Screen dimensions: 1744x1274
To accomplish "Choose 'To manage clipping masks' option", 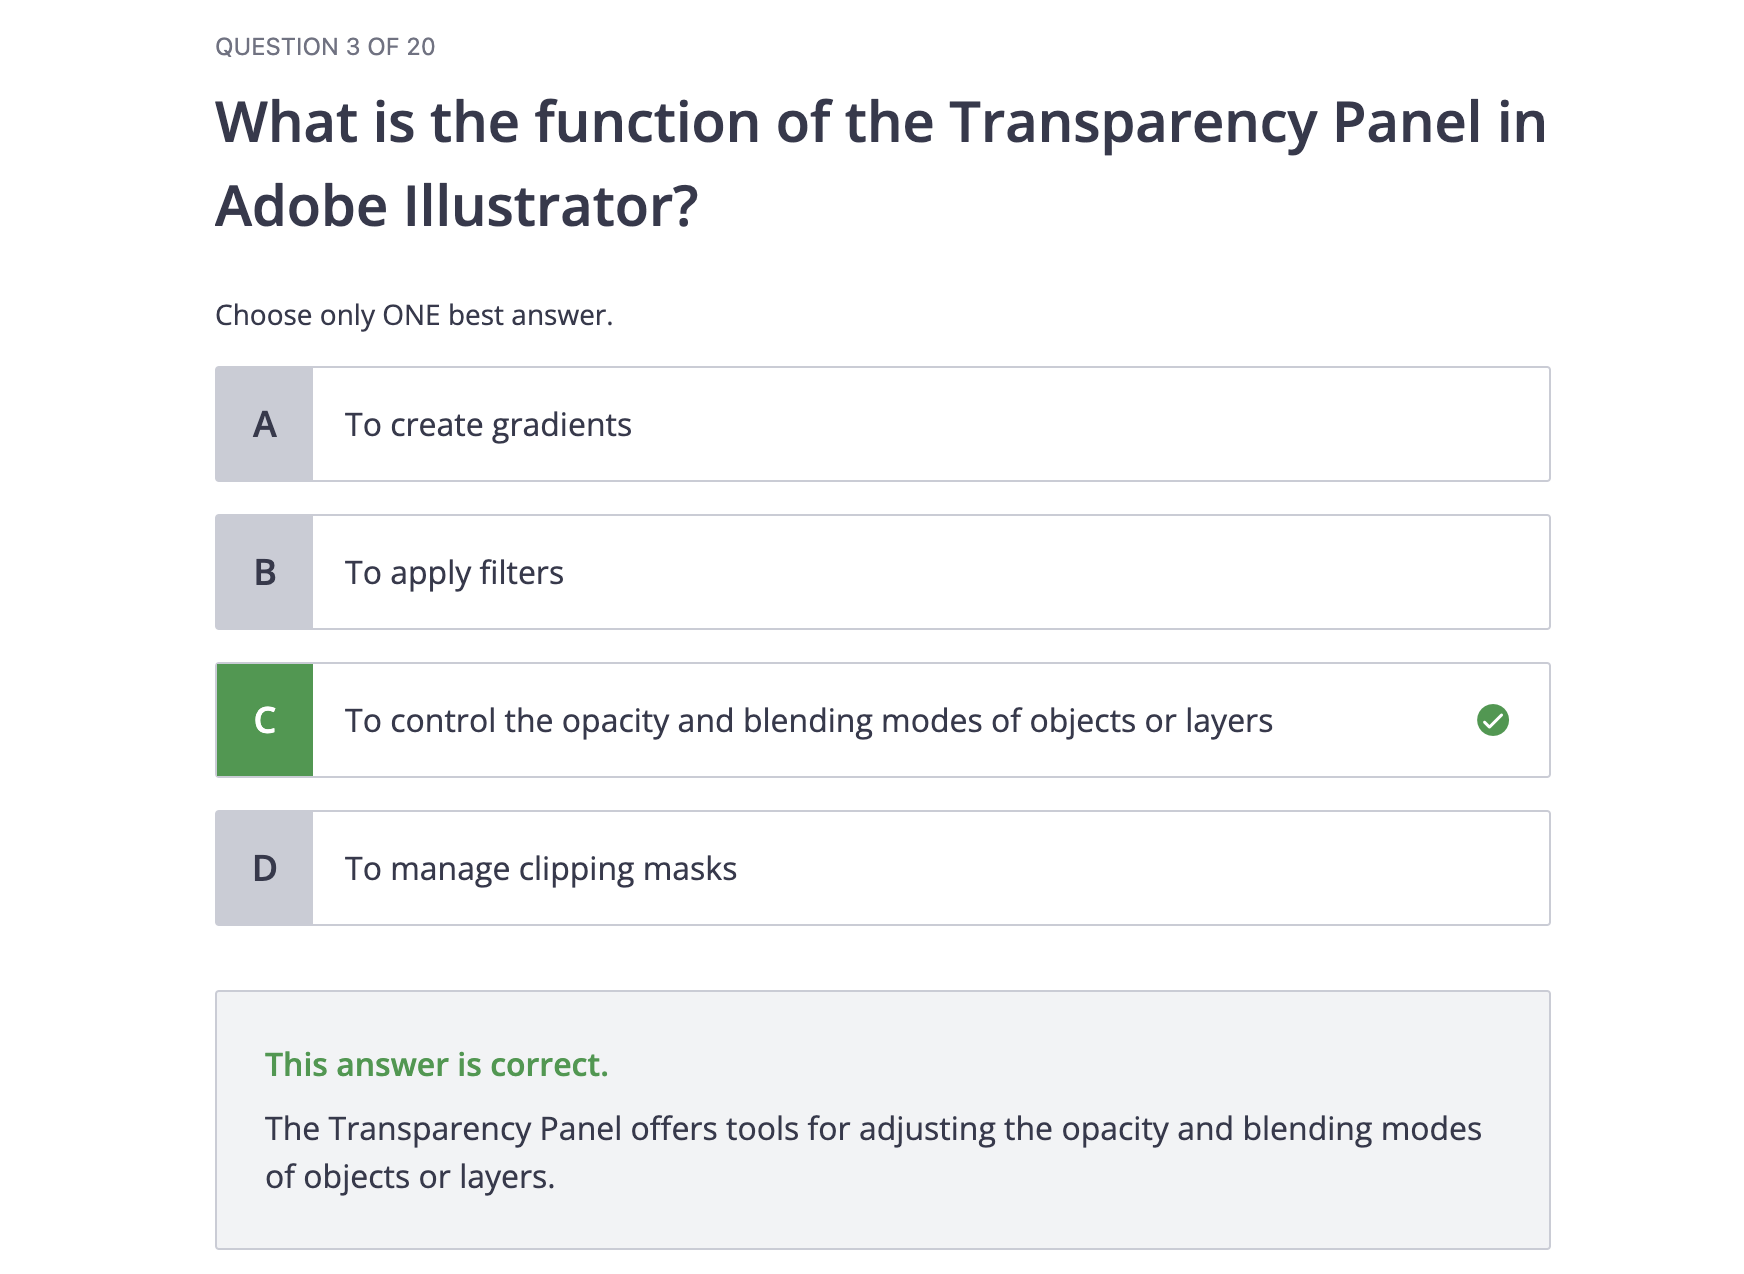I will click(x=540, y=869).
